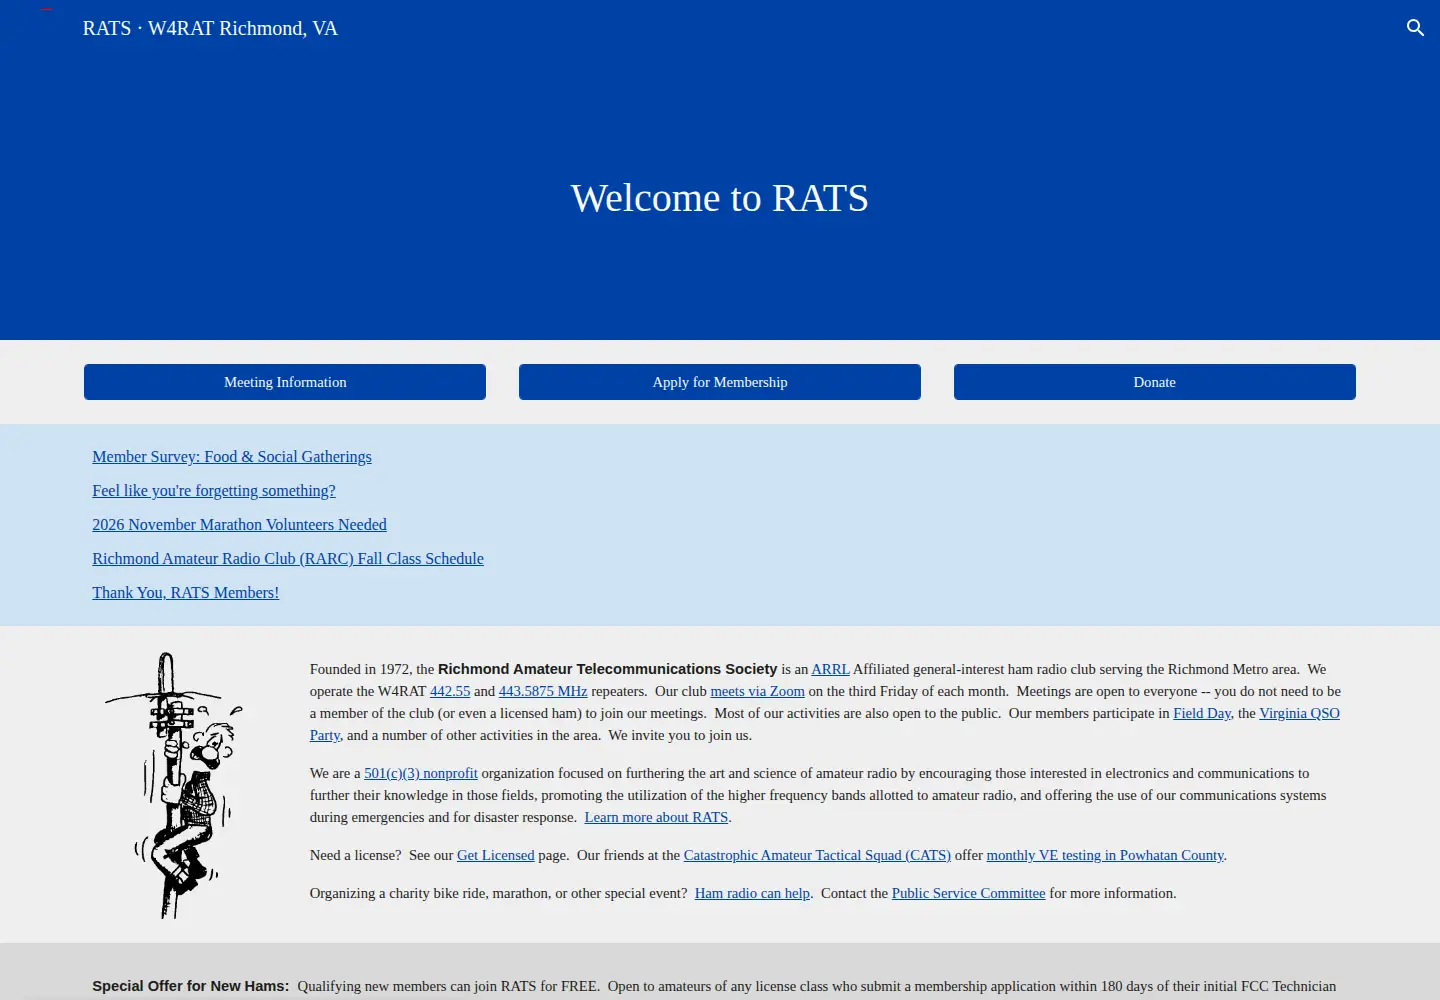The image size is (1440, 1000).
Task: Open the site search magnifier icon
Action: point(1415,28)
